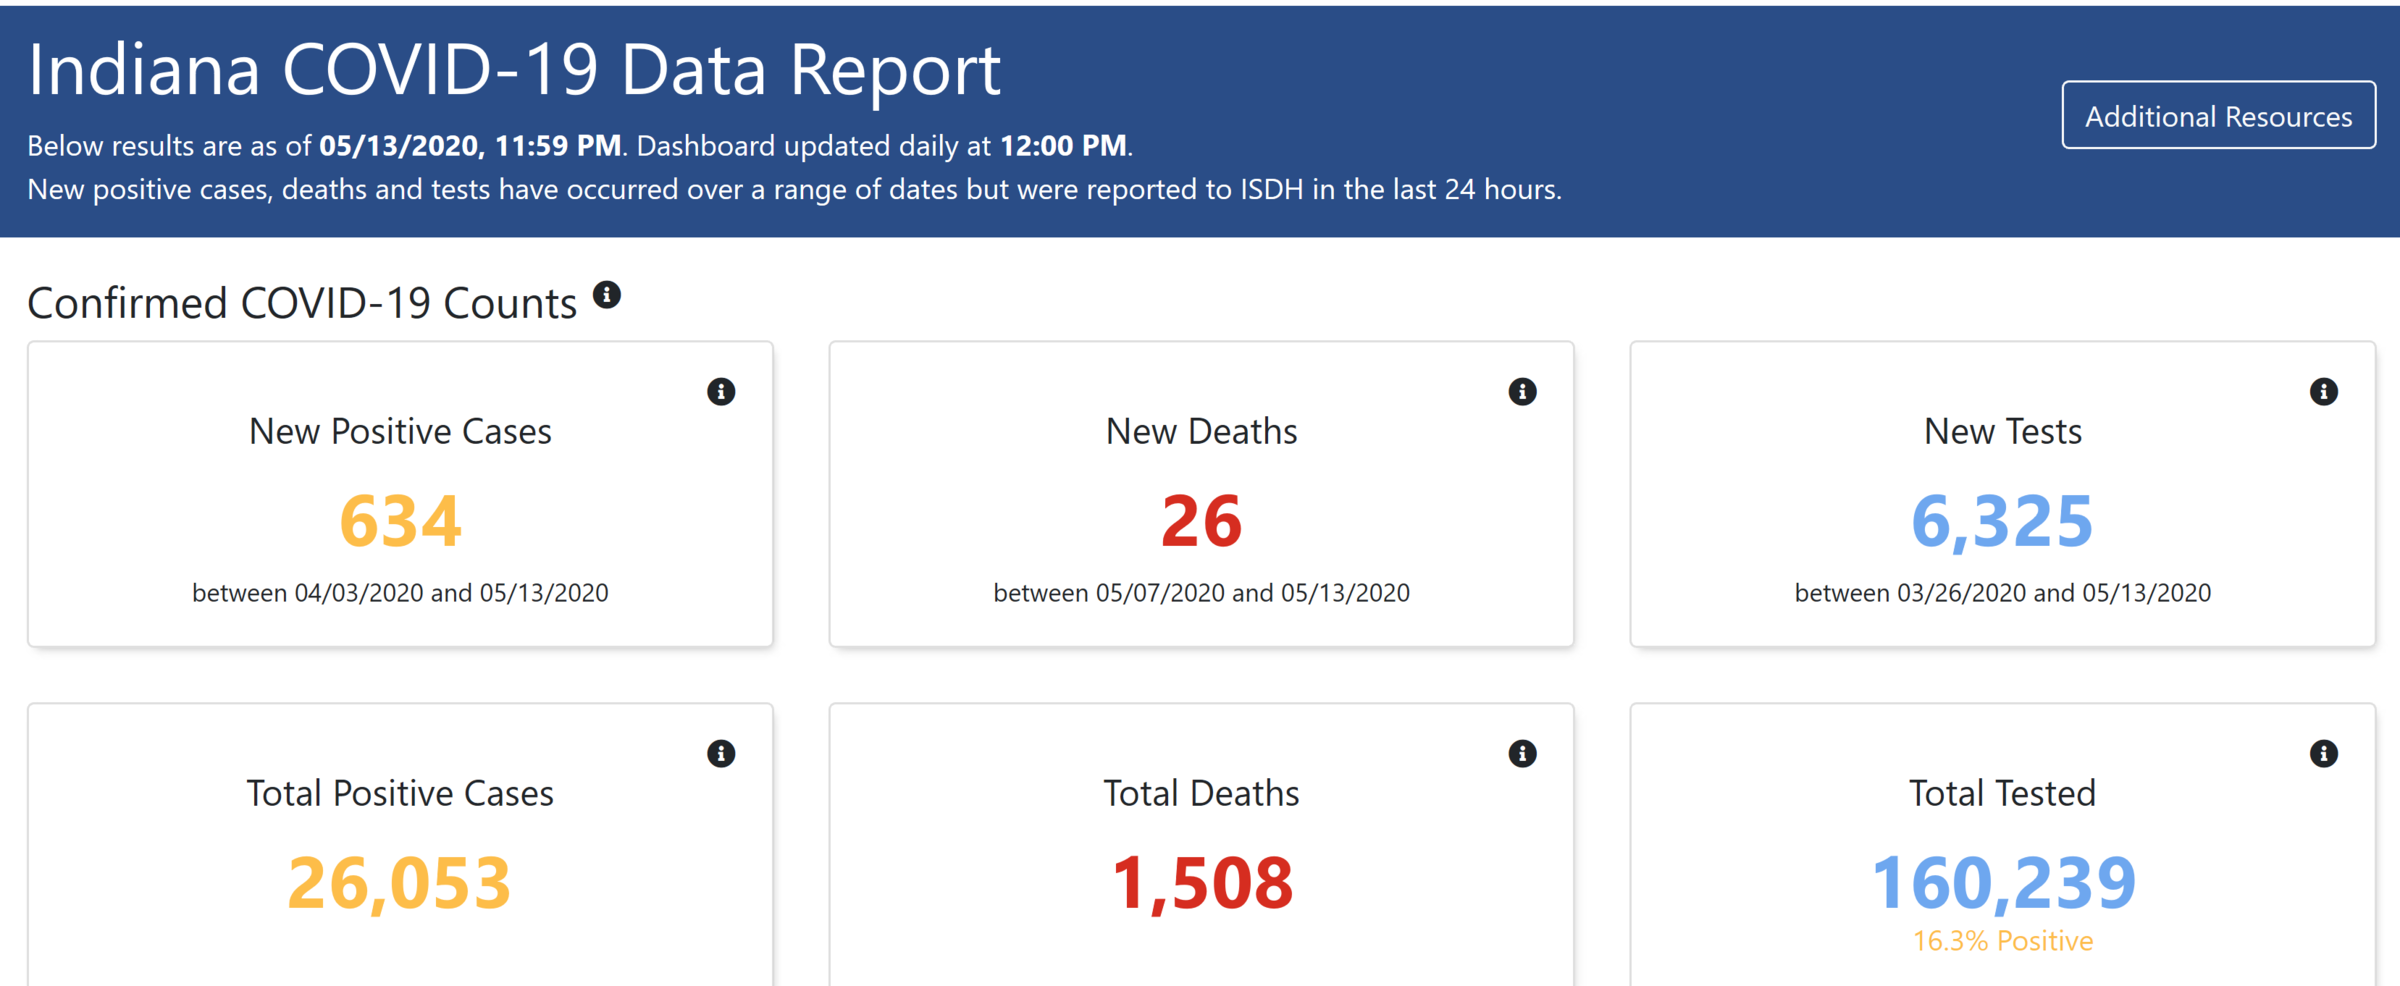The height and width of the screenshot is (986, 2400).
Task: Open the Additional Resources button
Action: 2218,116
